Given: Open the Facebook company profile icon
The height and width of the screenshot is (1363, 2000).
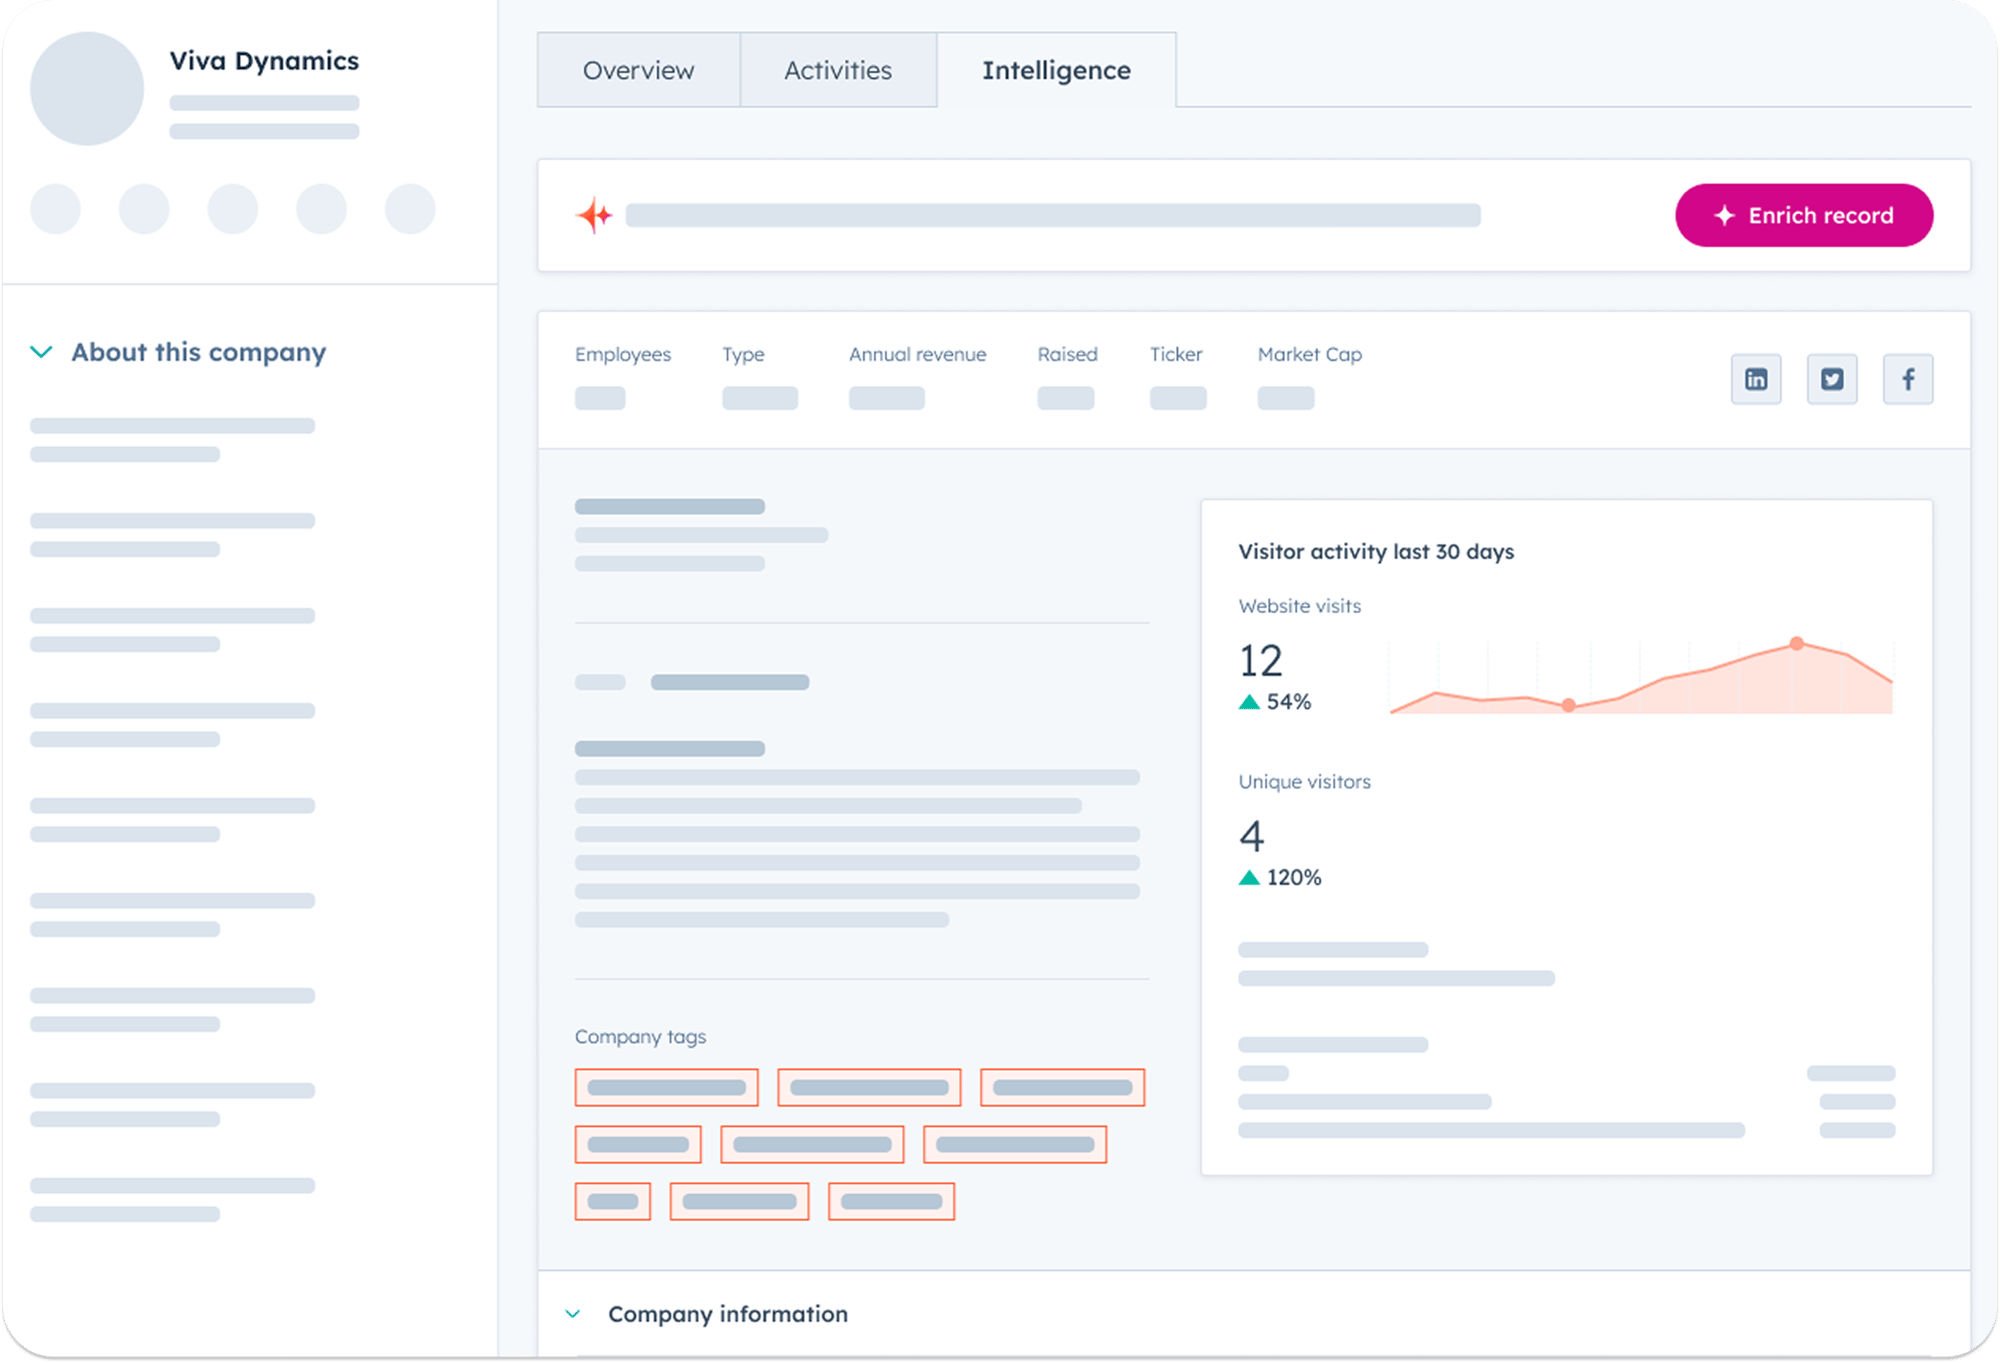Looking at the screenshot, I should coord(1908,379).
